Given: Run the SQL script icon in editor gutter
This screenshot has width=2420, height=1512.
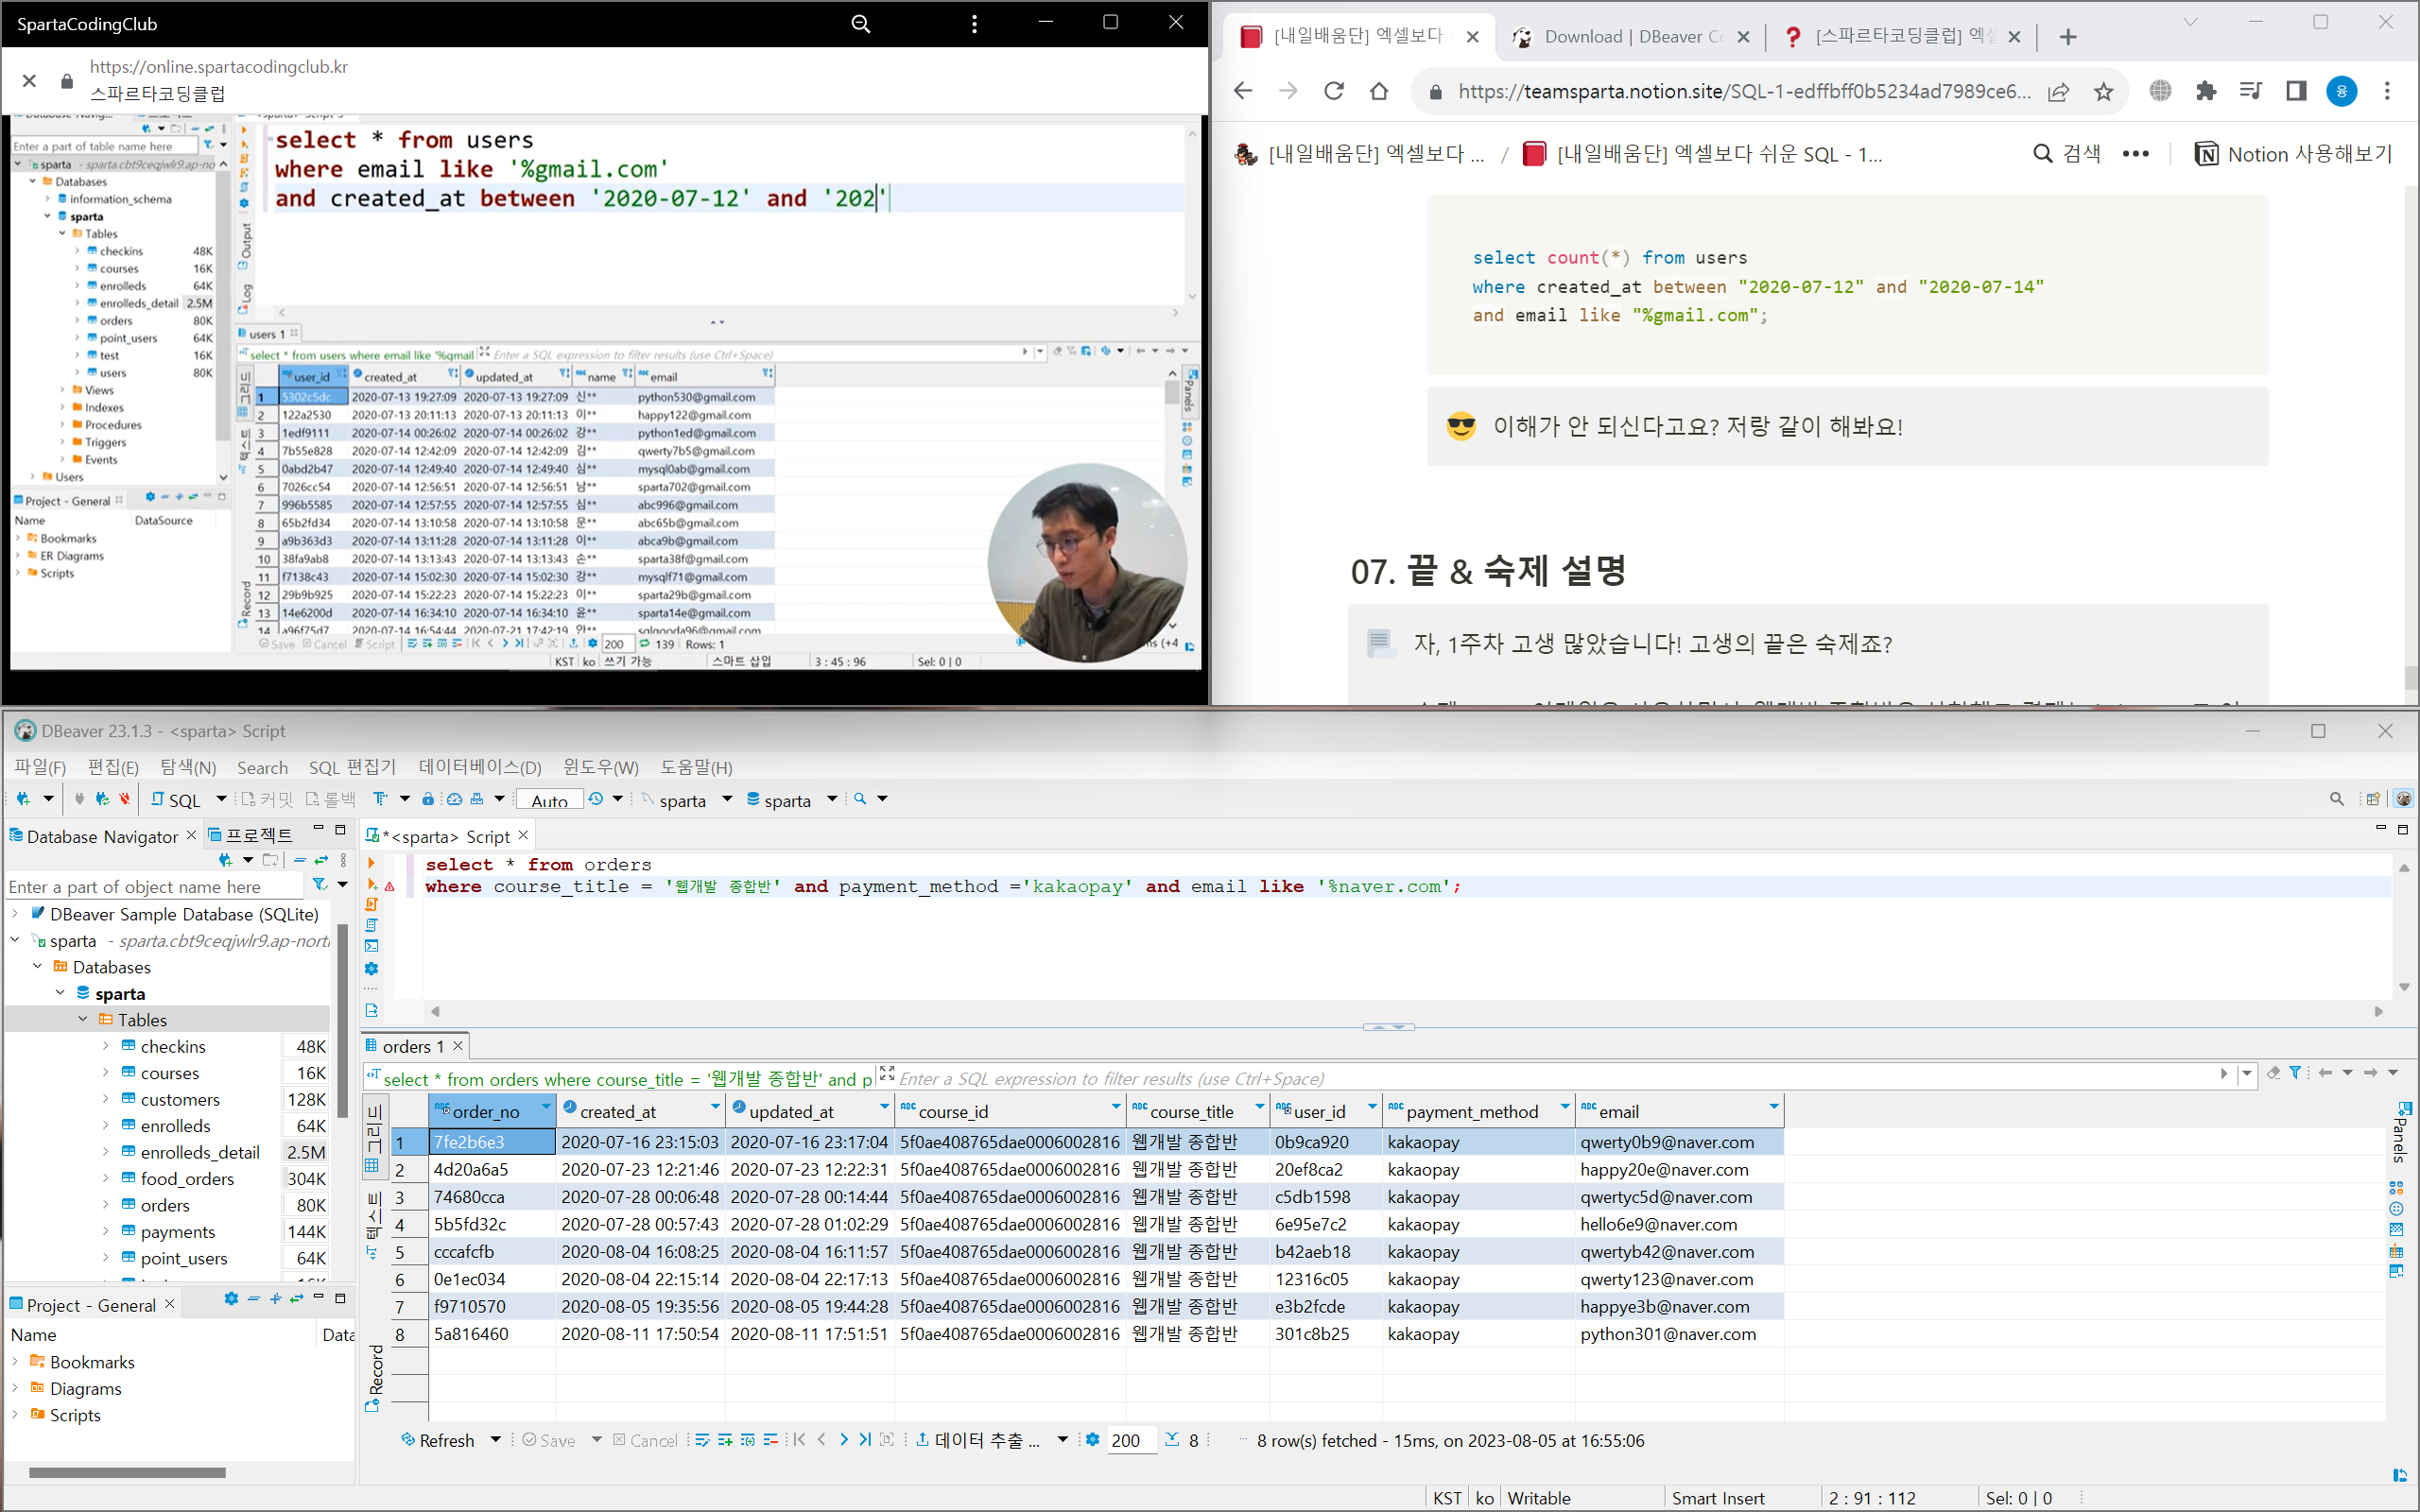Looking at the screenshot, I should 372,905.
